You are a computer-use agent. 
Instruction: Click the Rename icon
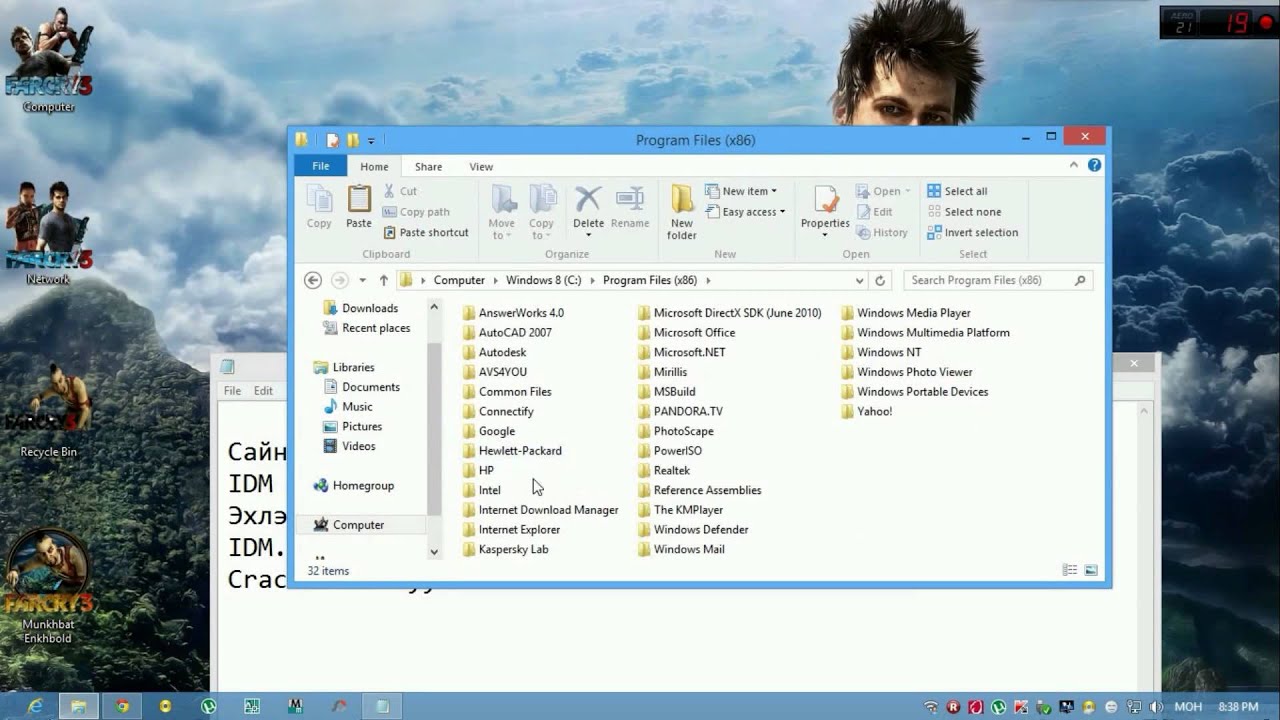[x=630, y=199]
